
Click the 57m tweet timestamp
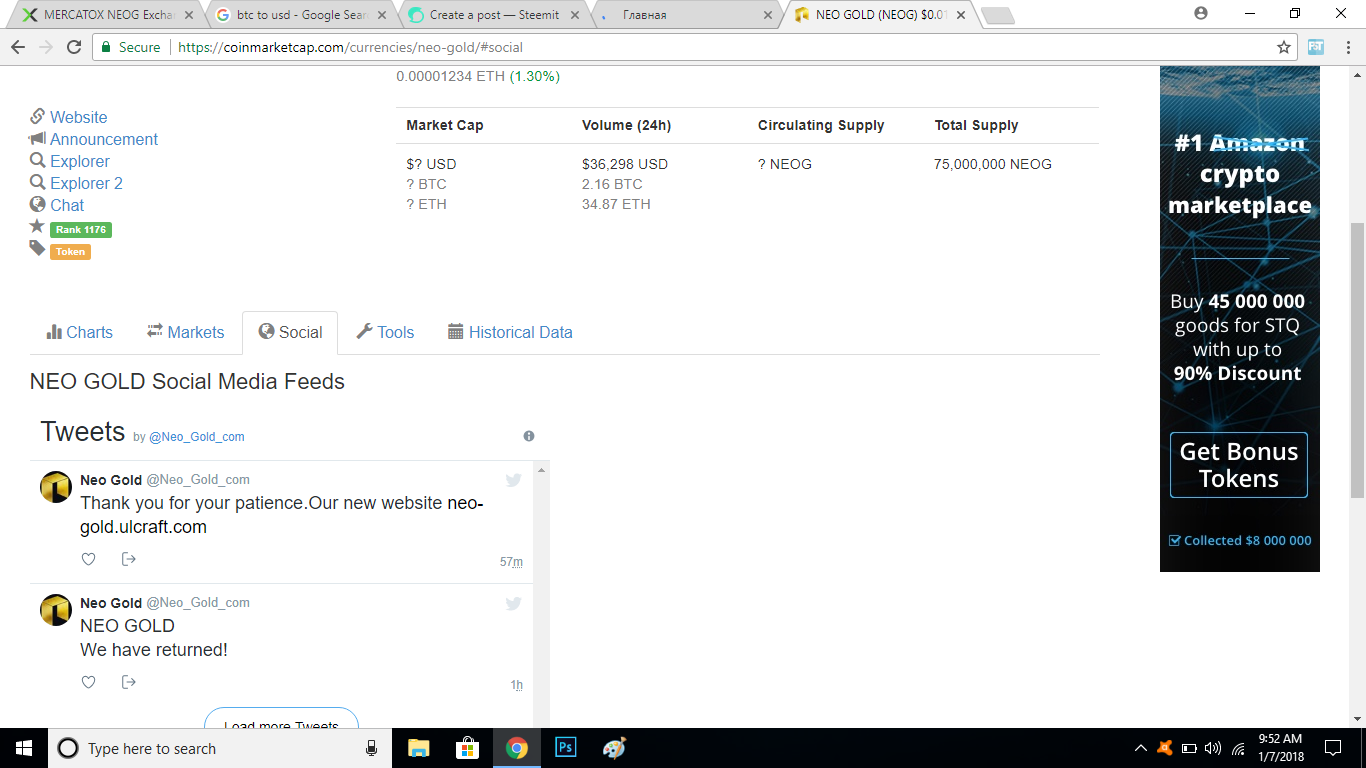pyautogui.click(x=511, y=562)
